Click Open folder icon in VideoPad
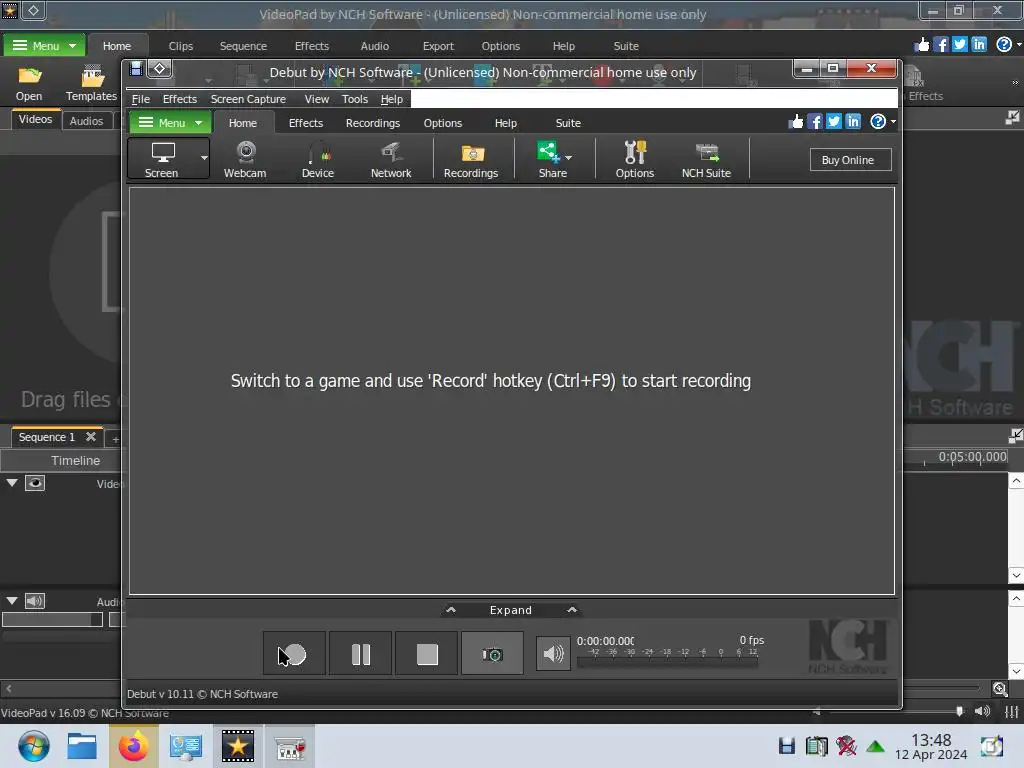1024x768 pixels. pos(29,84)
